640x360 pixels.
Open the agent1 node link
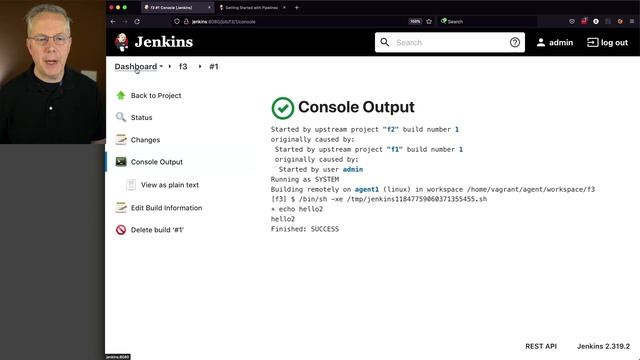367,189
